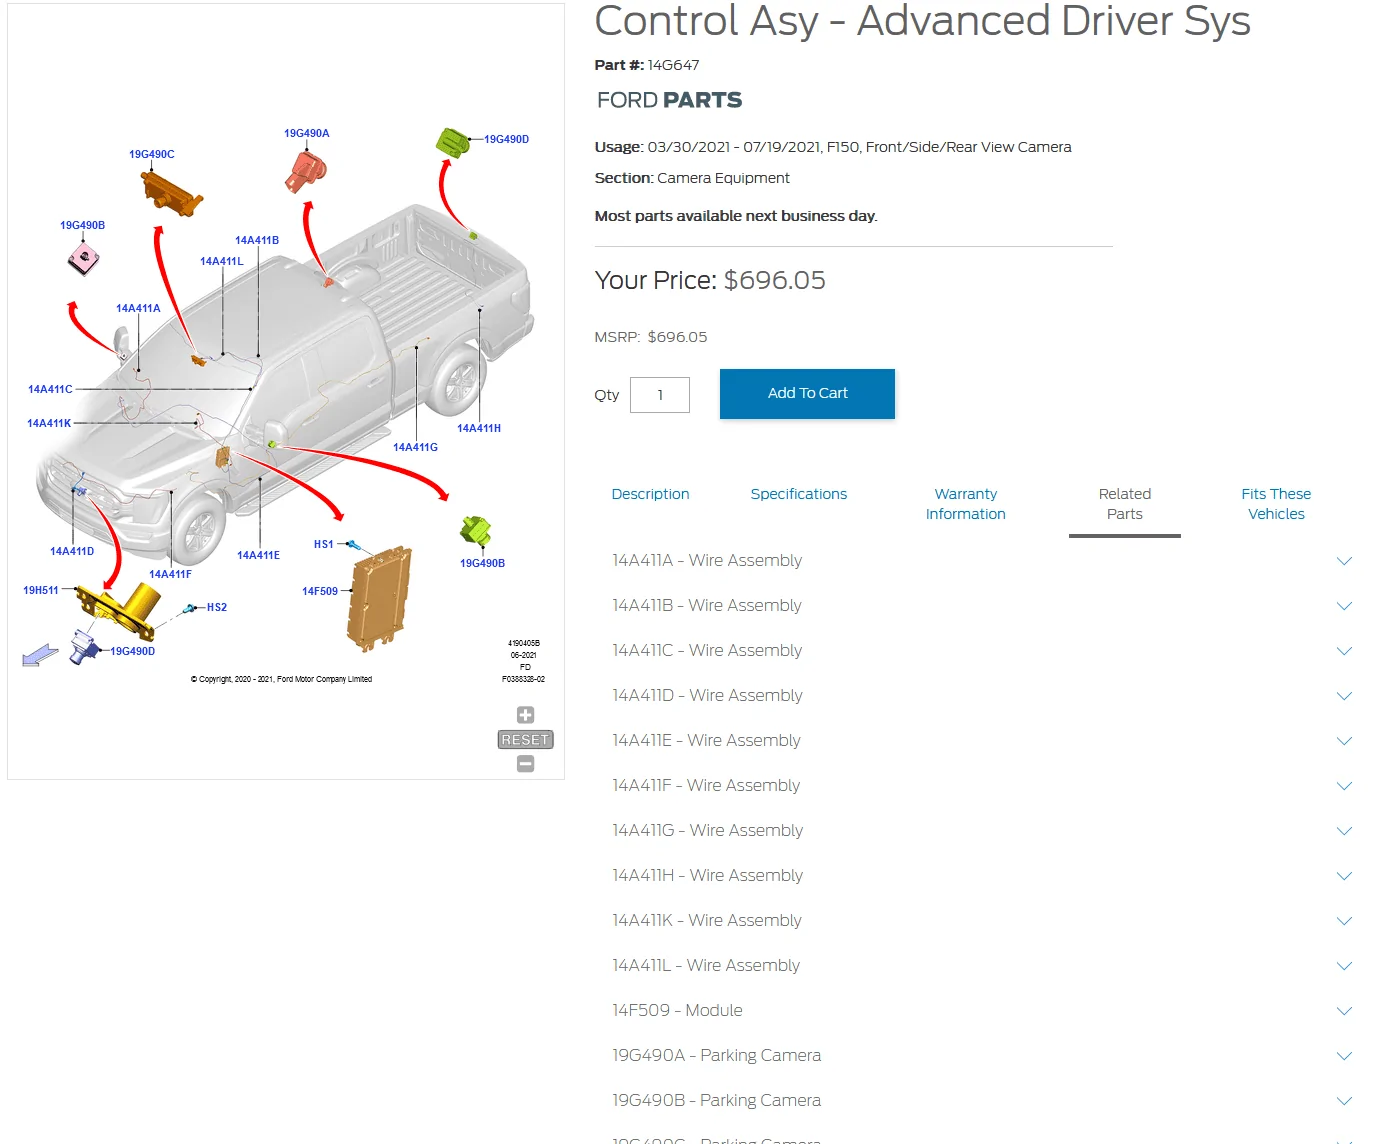Click the zoom-in plus icon below the diagram
The width and height of the screenshot is (1387, 1144).
pyautogui.click(x=524, y=714)
